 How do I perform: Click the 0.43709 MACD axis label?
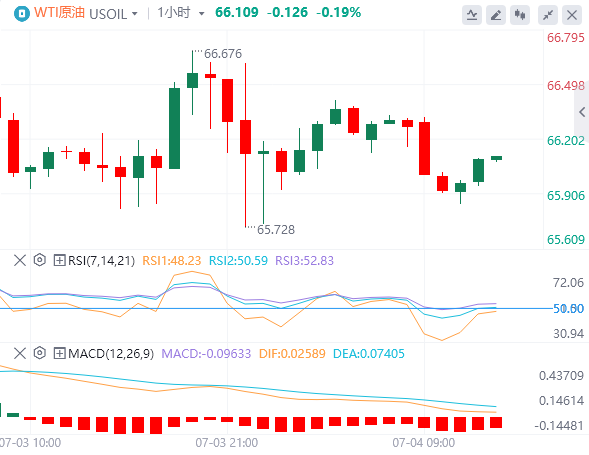561,376
